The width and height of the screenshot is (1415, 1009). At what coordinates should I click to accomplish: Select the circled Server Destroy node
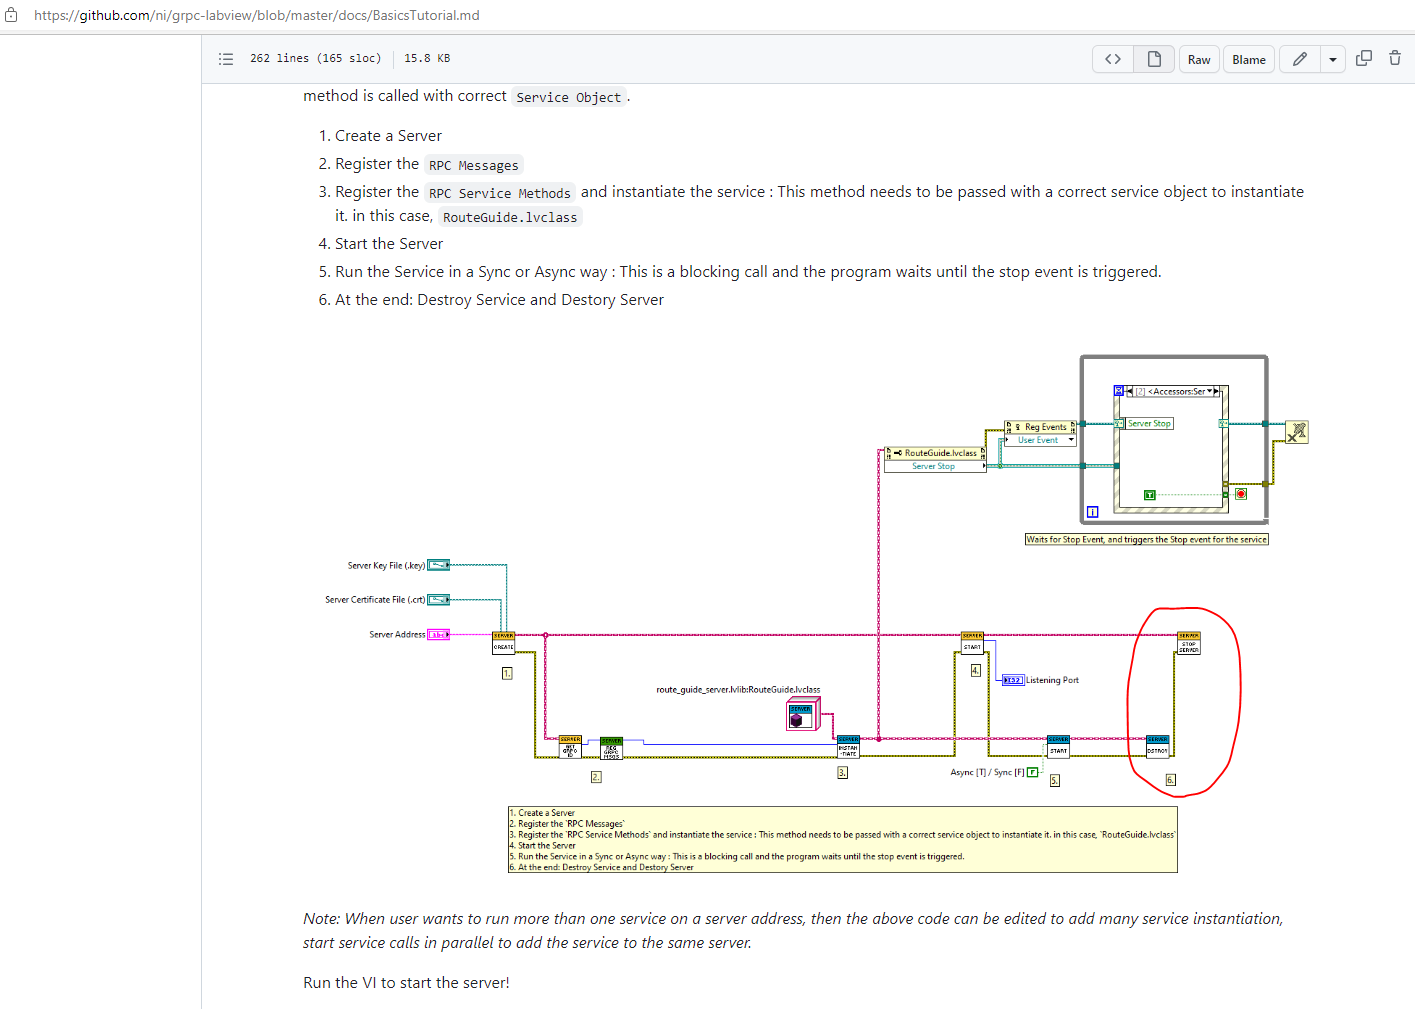tap(1158, 746)
